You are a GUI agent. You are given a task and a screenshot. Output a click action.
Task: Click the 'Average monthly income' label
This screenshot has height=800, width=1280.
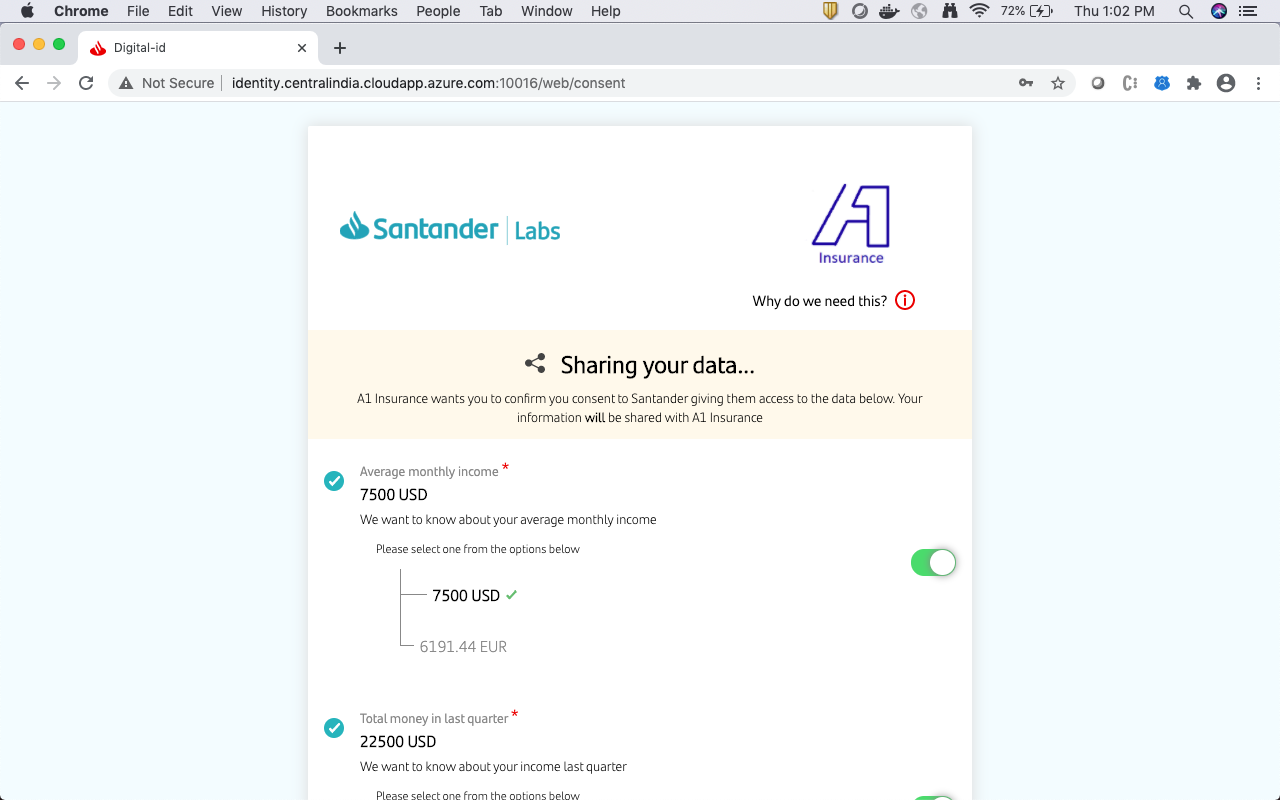[429, 472]
